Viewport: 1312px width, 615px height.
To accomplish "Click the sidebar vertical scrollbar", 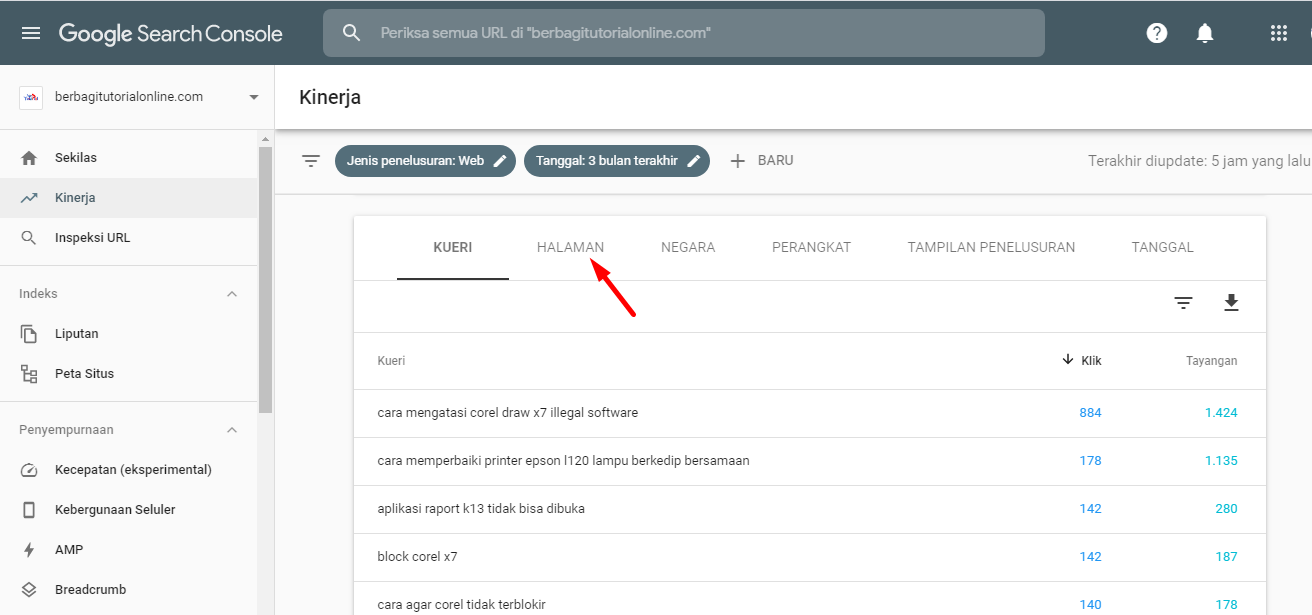I will [265, 280].
